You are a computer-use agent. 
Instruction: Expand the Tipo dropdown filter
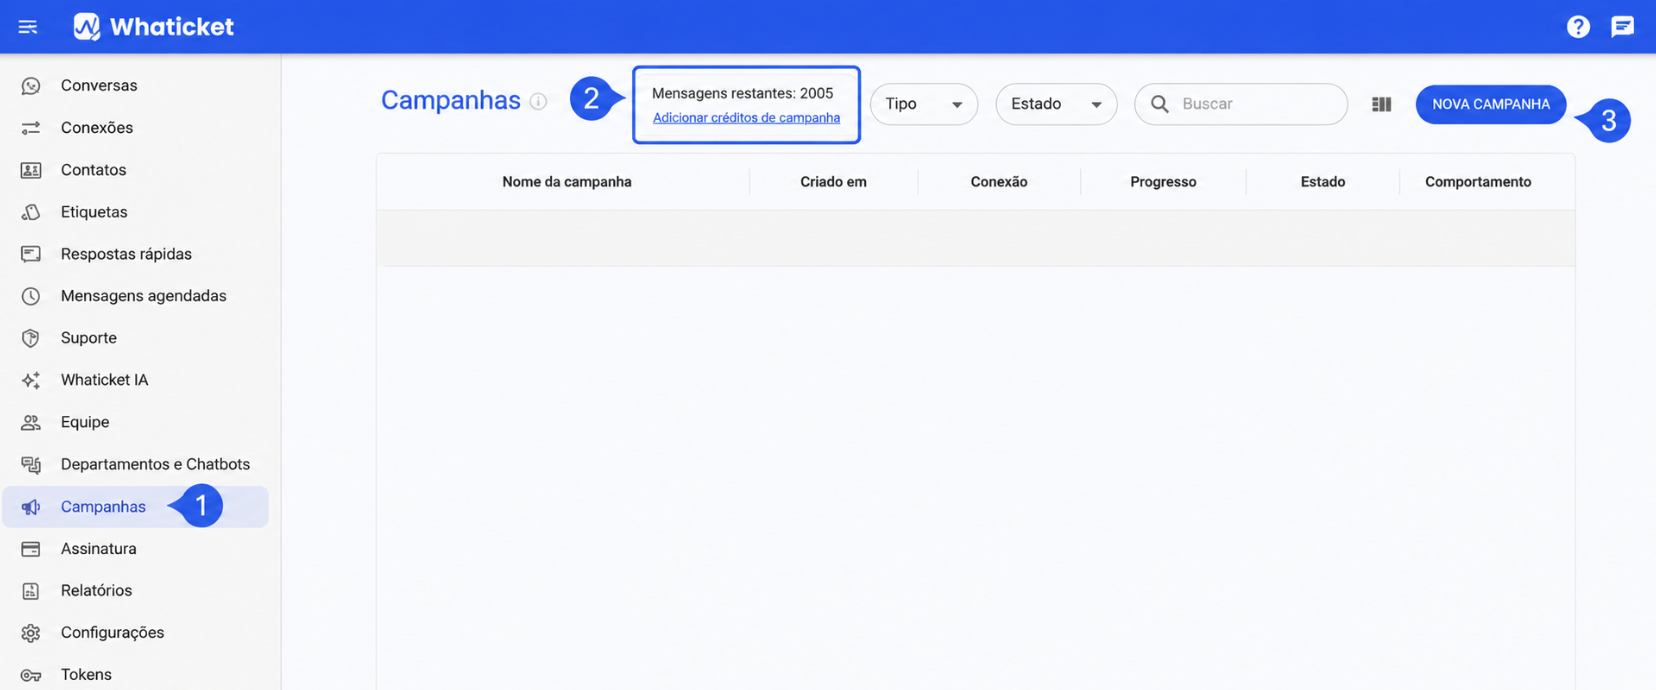[923, 104]
